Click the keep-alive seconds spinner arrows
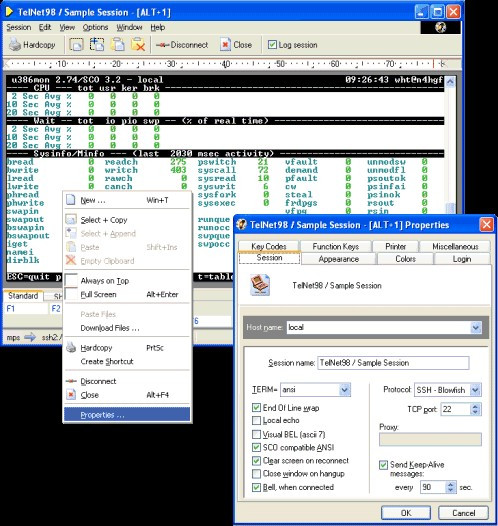Image resolution: width=498 pixels, height=526 pixels. (x=450, y=487)
